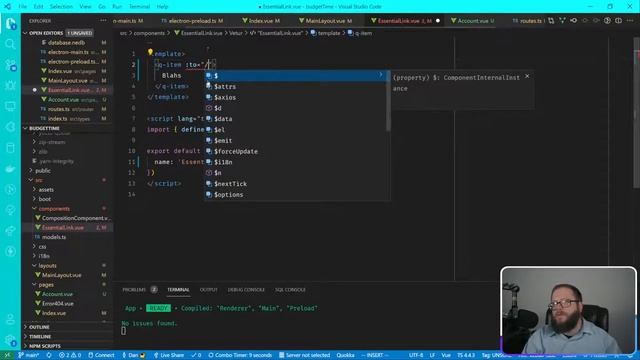Screen dimensions: 640x360
Task: Open the Accounts icon in activity bar
Action: 10,319
